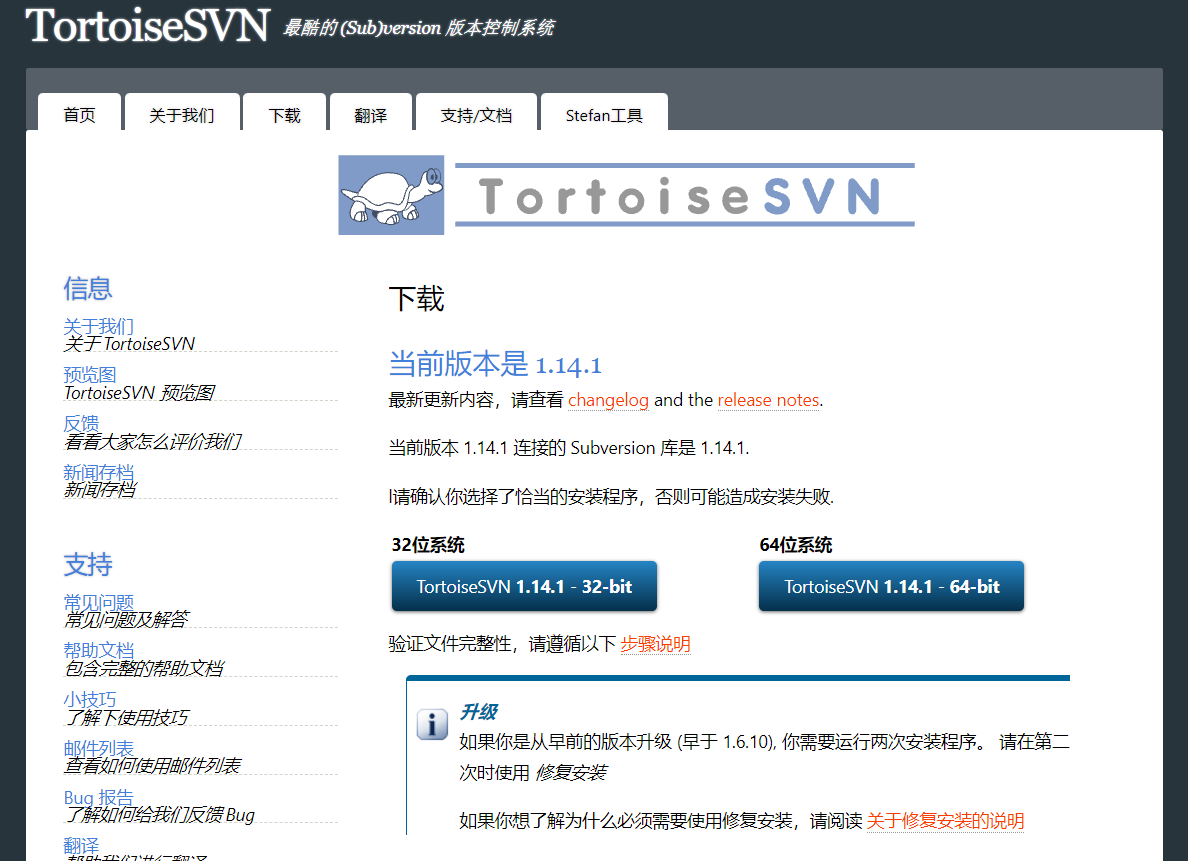Open the Bug 报告 sidebar link
This screenshot has height=861, width=1188.
click(98, 797)
